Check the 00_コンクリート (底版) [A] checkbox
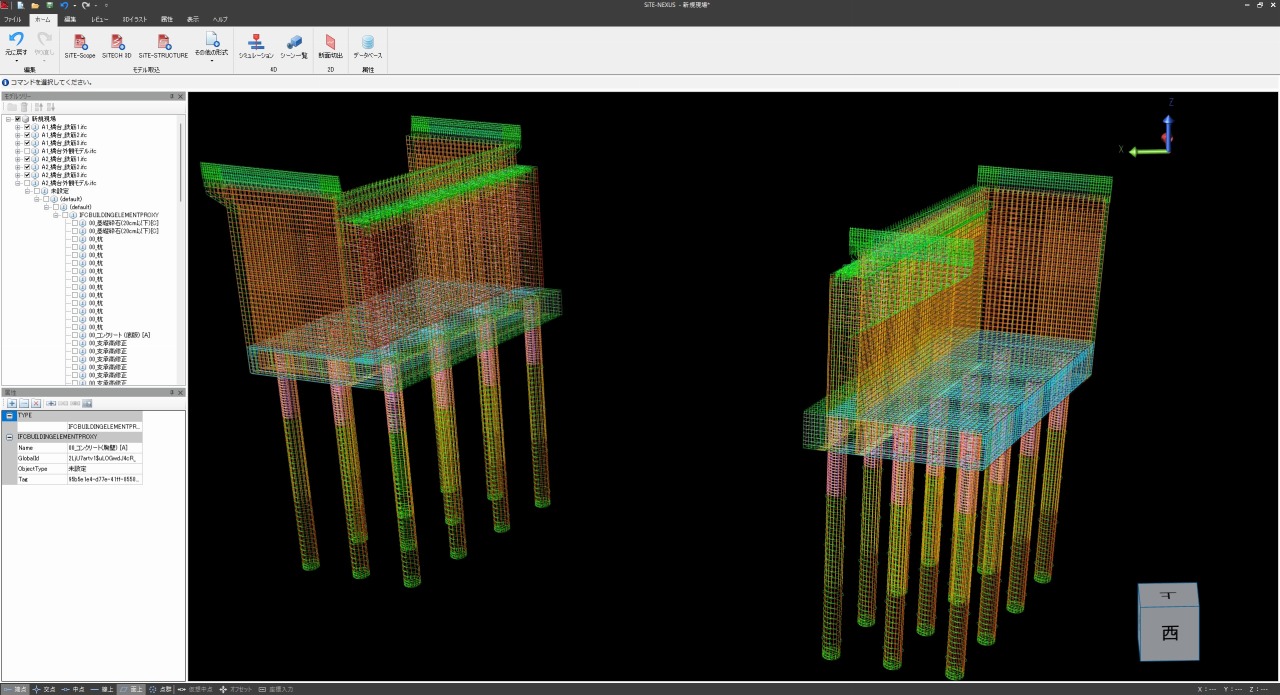The width and height of the screenshot is (1280, 695). [x=75, y=335]
